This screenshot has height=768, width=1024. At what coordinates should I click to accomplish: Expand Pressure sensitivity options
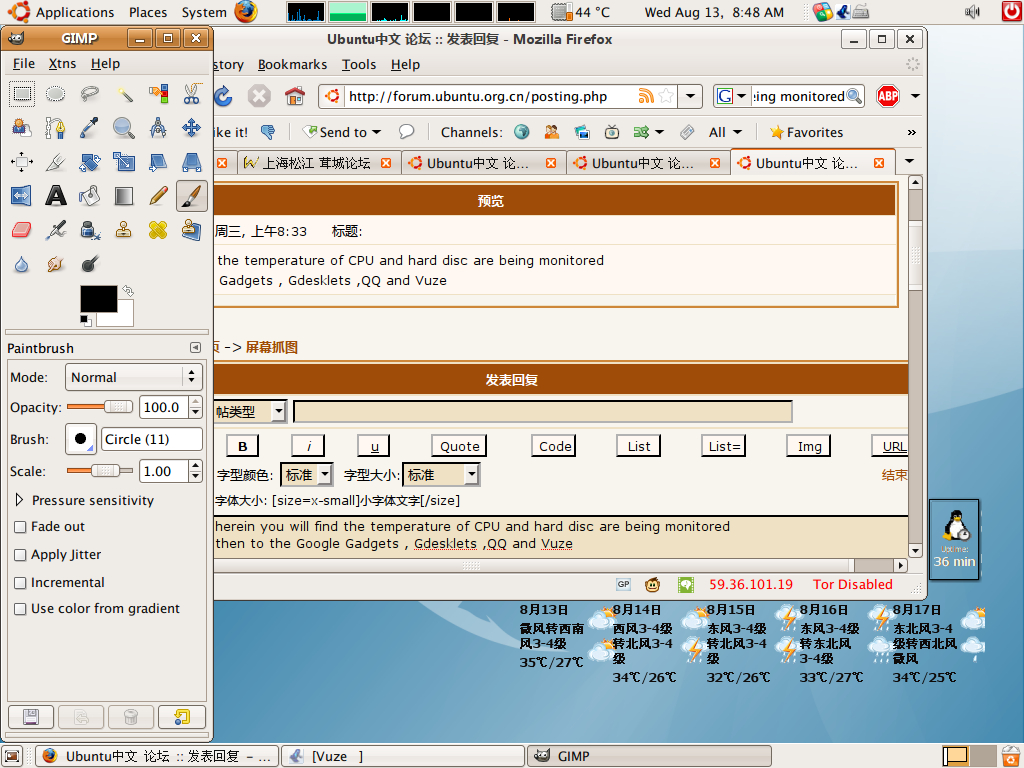pyautogui.click(x=19, y=500)
